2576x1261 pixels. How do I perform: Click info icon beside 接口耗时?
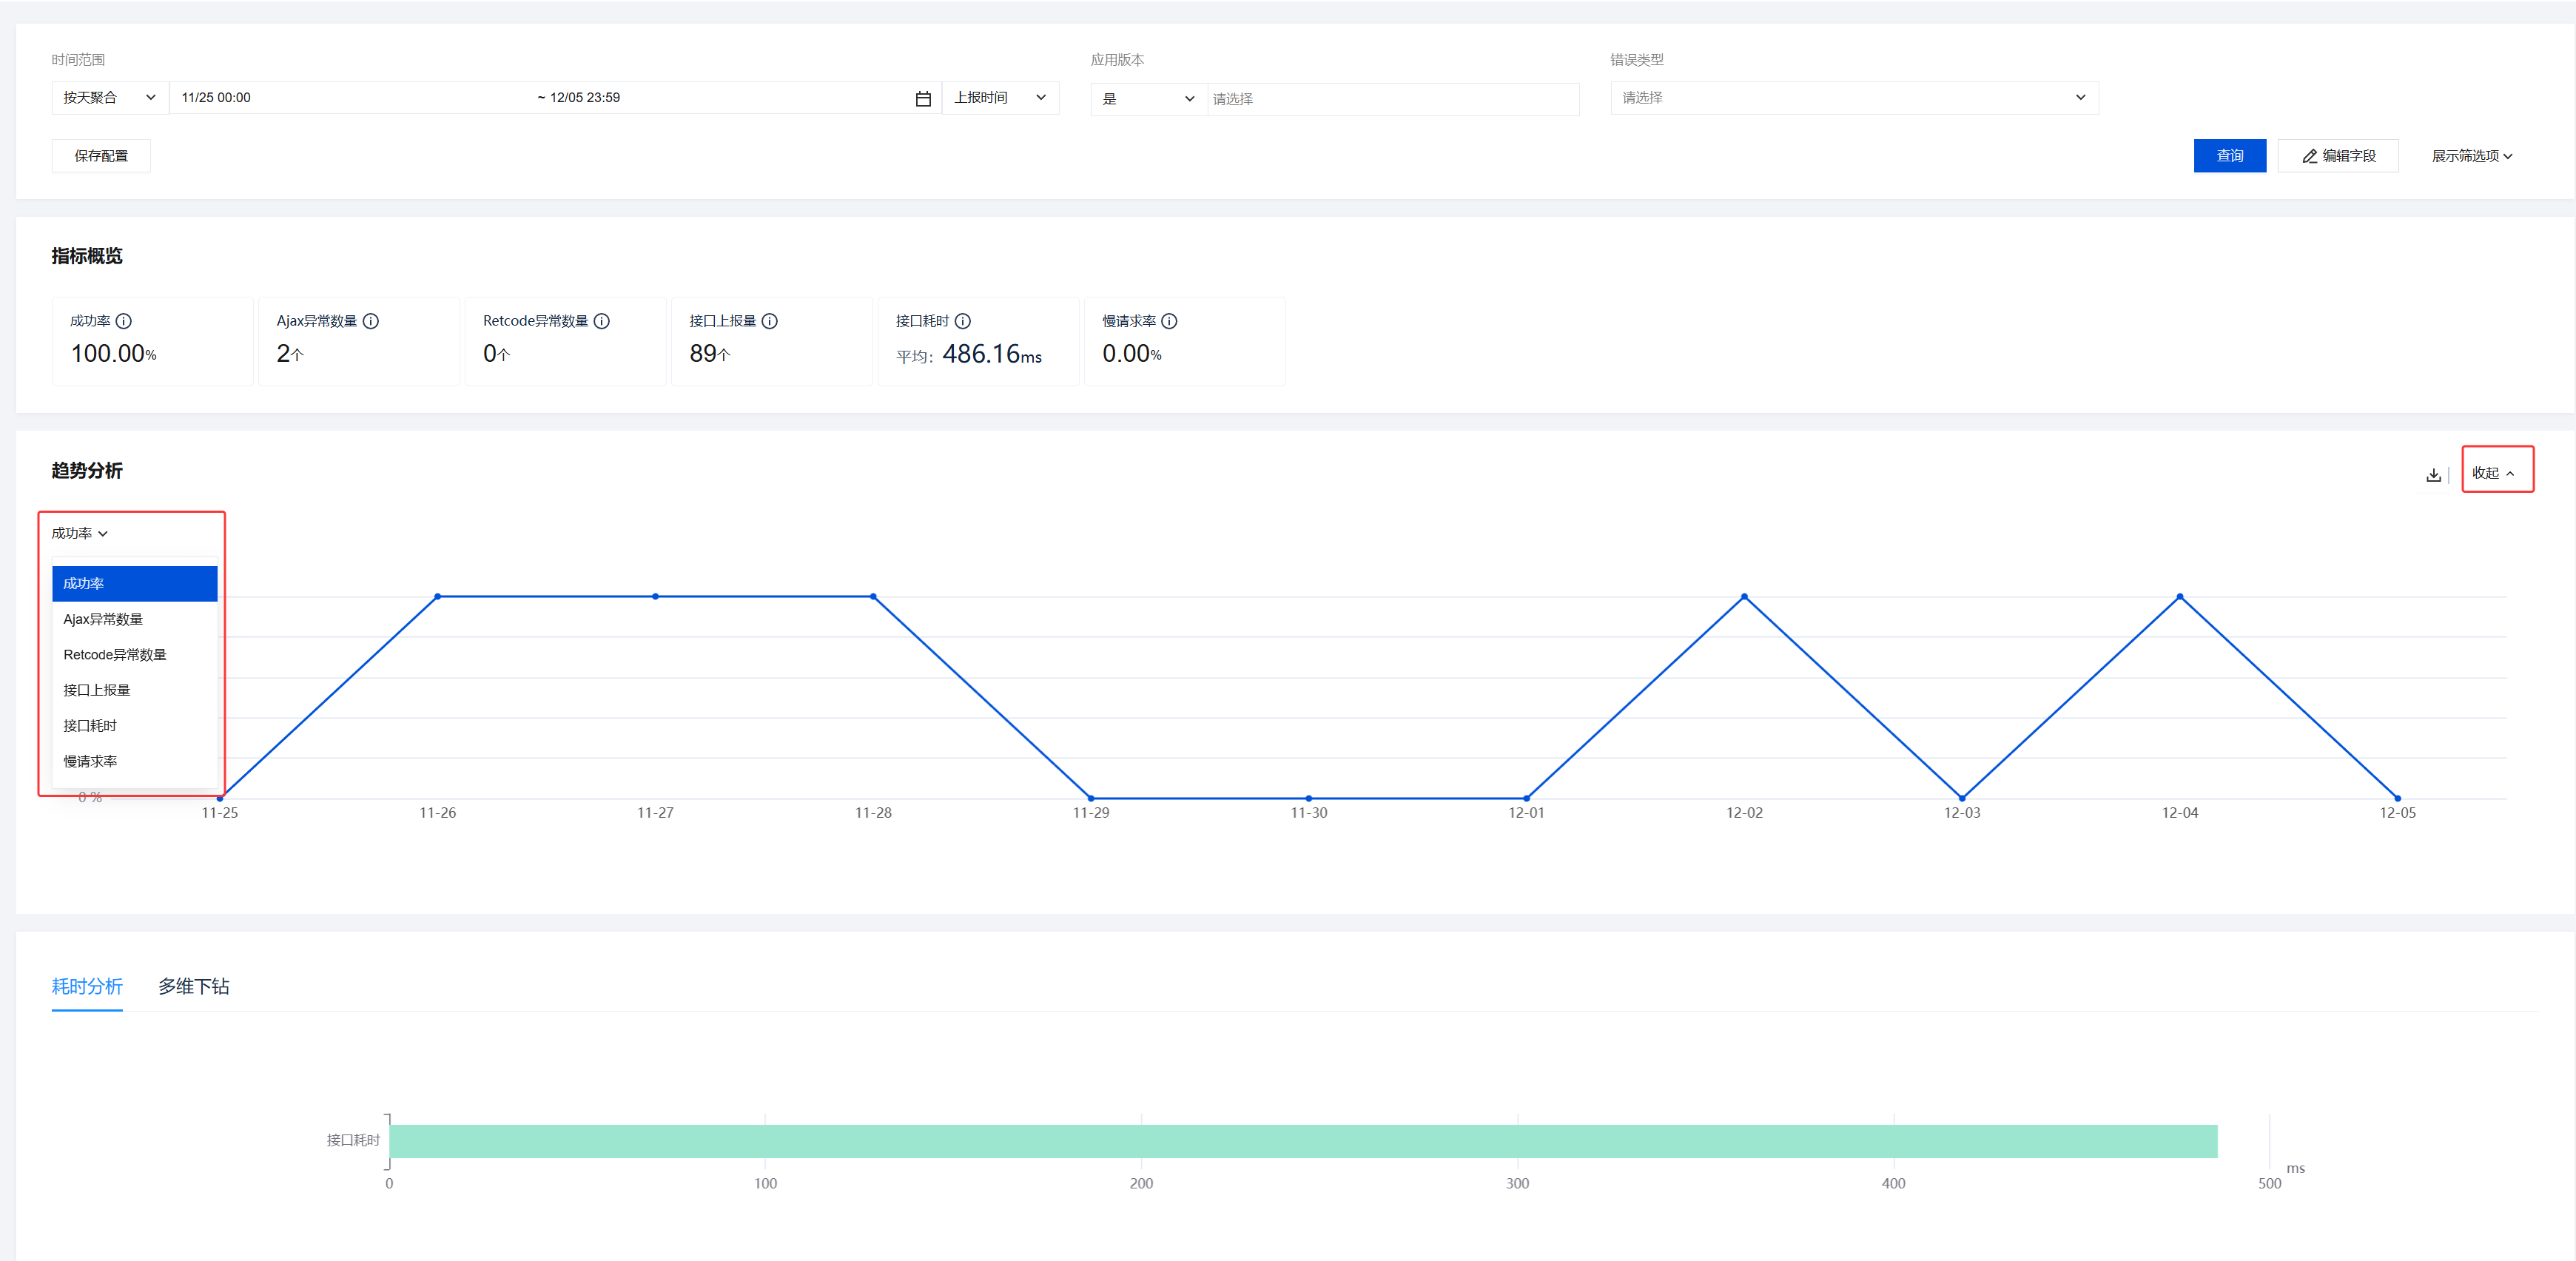[x=963, y=321]
